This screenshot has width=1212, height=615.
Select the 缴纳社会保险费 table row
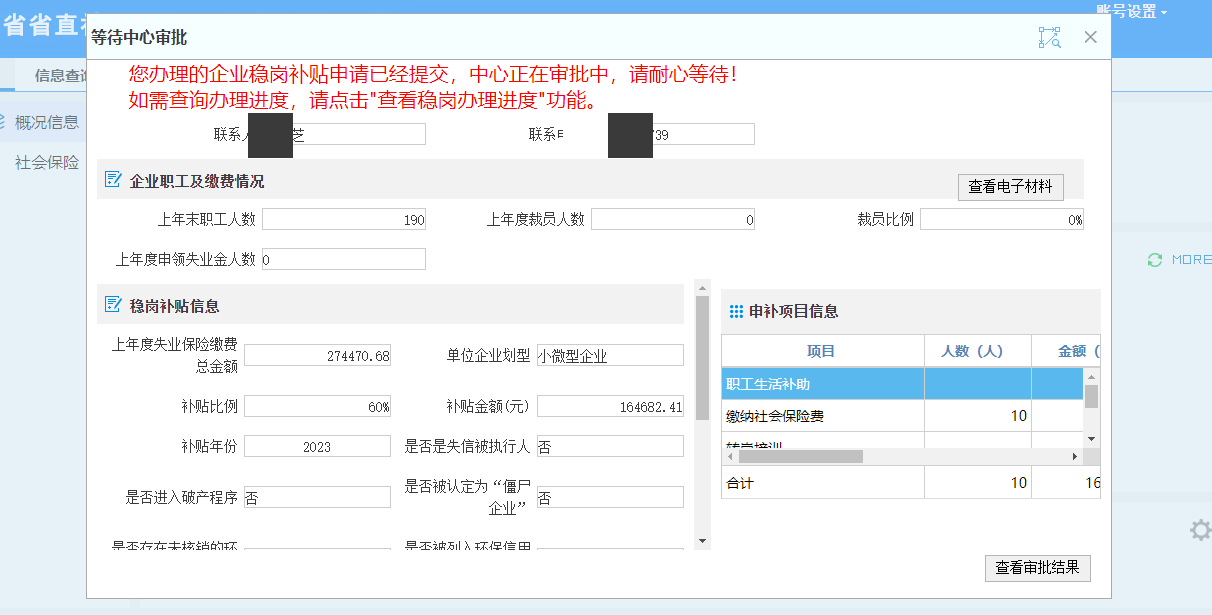click(822, 416)
